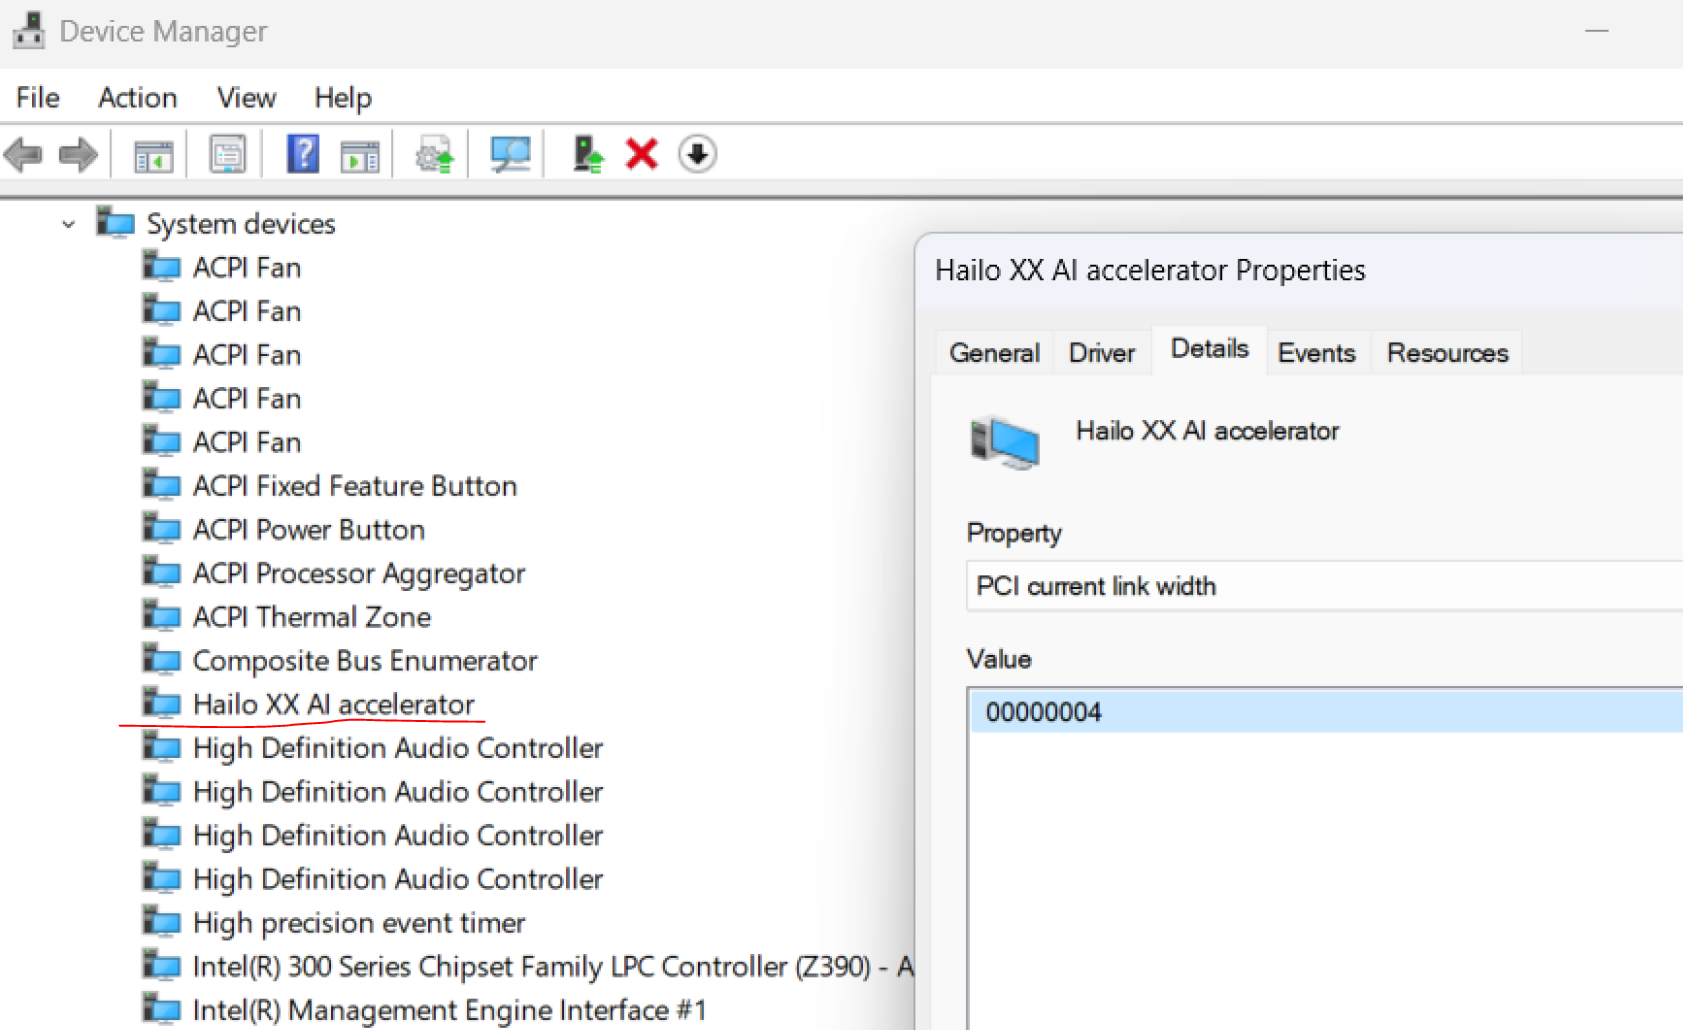Show/hide console tree toolbar icon
Image resolution: width=1683 pixels, height=1030 pixels.
tap(153, 155)
